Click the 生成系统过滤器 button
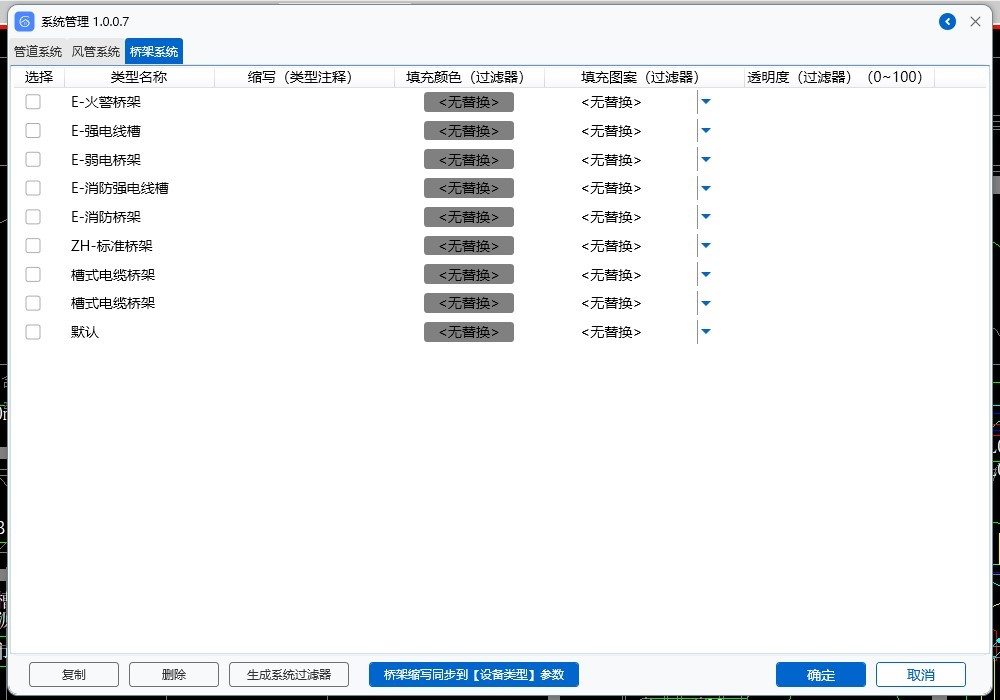 tap(289, 675)
